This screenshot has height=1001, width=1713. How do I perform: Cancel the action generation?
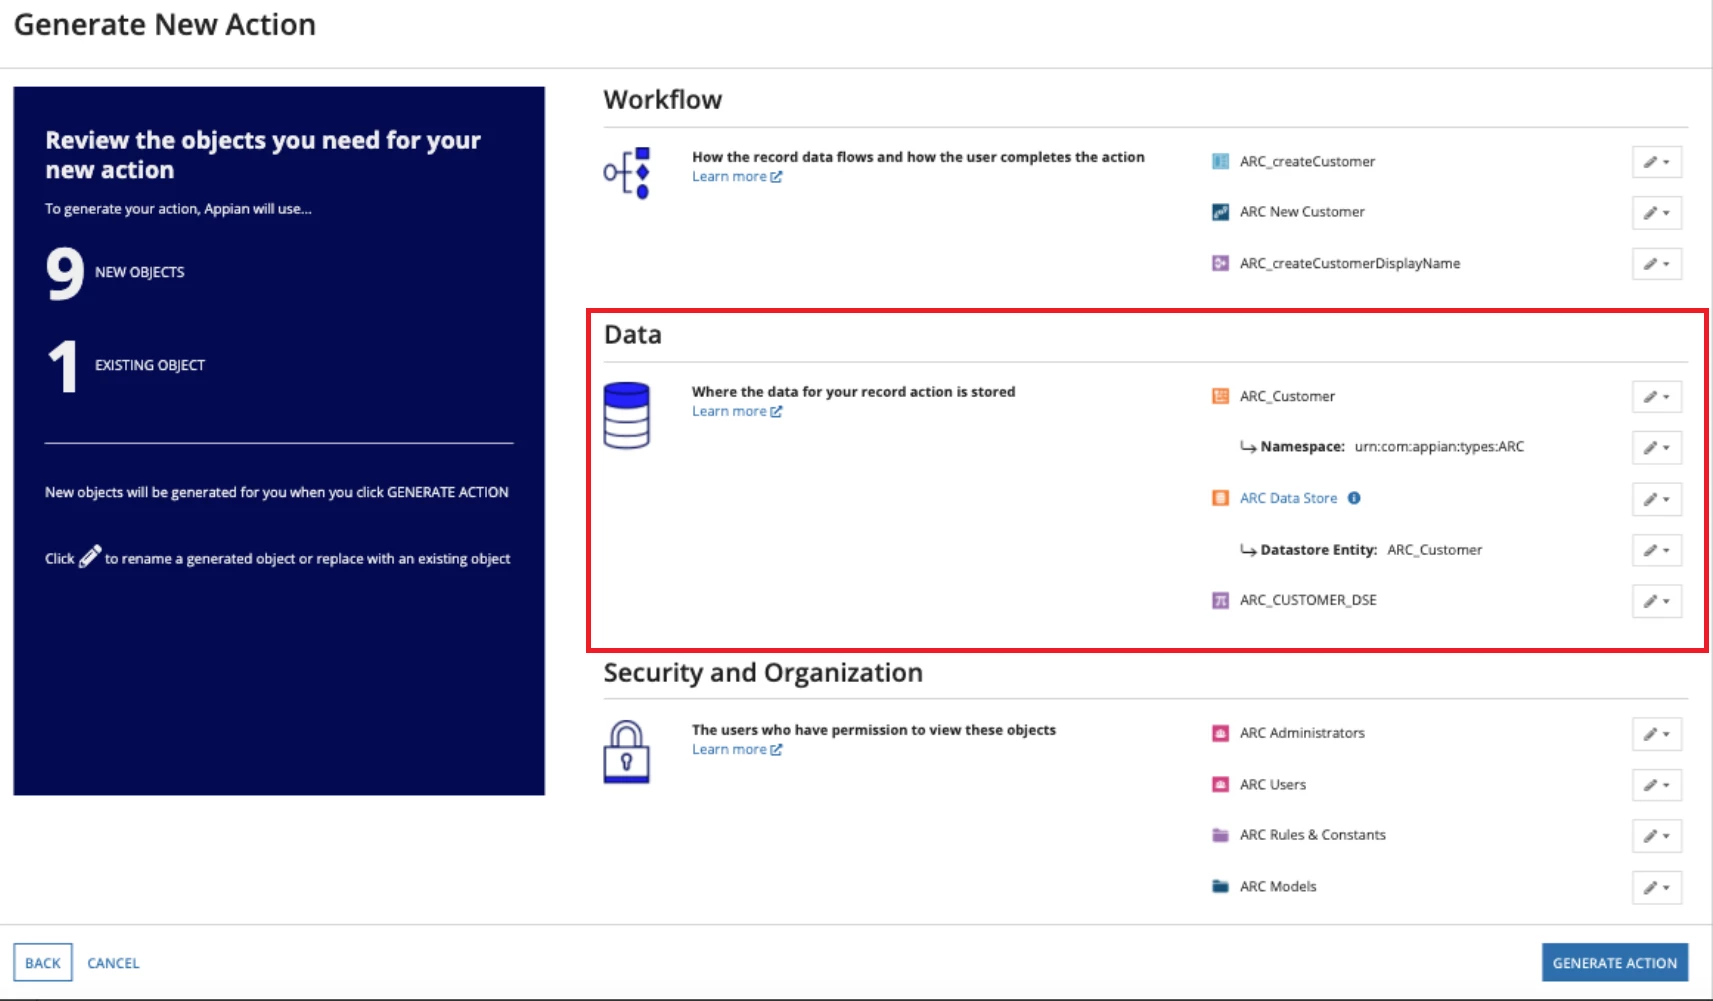tap(113, 963)
